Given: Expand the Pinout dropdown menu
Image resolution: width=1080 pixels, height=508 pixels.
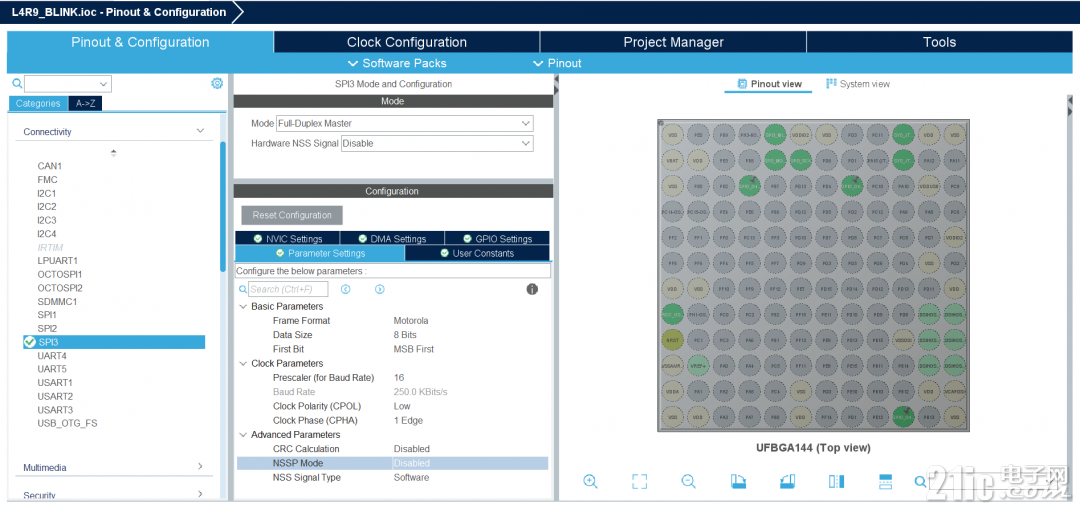Looking at the screenshot, I should 557,63.
